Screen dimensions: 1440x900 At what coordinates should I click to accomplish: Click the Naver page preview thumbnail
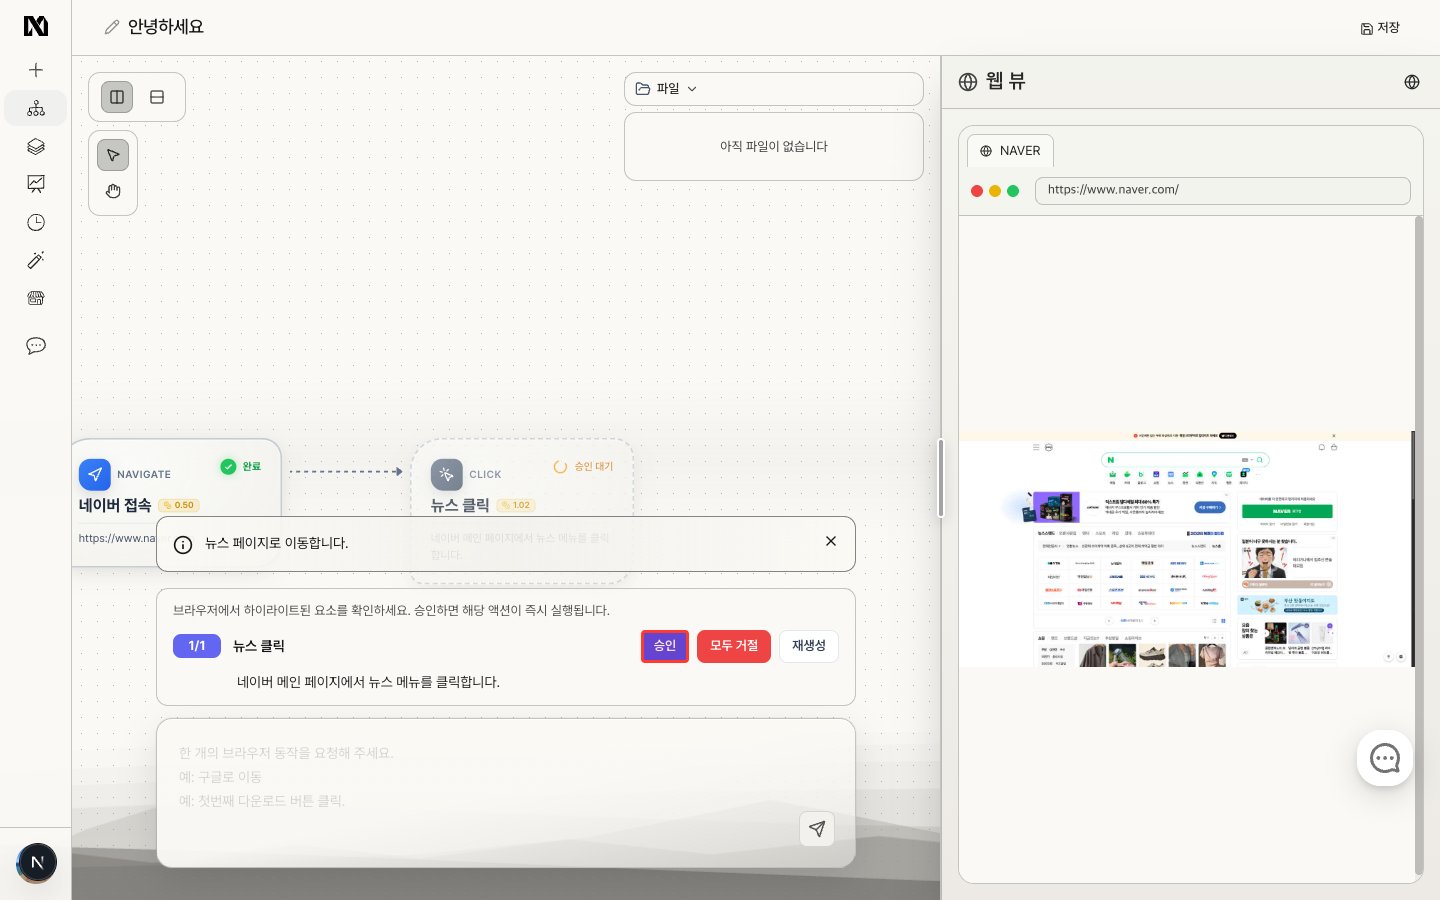coord(1186,549)
